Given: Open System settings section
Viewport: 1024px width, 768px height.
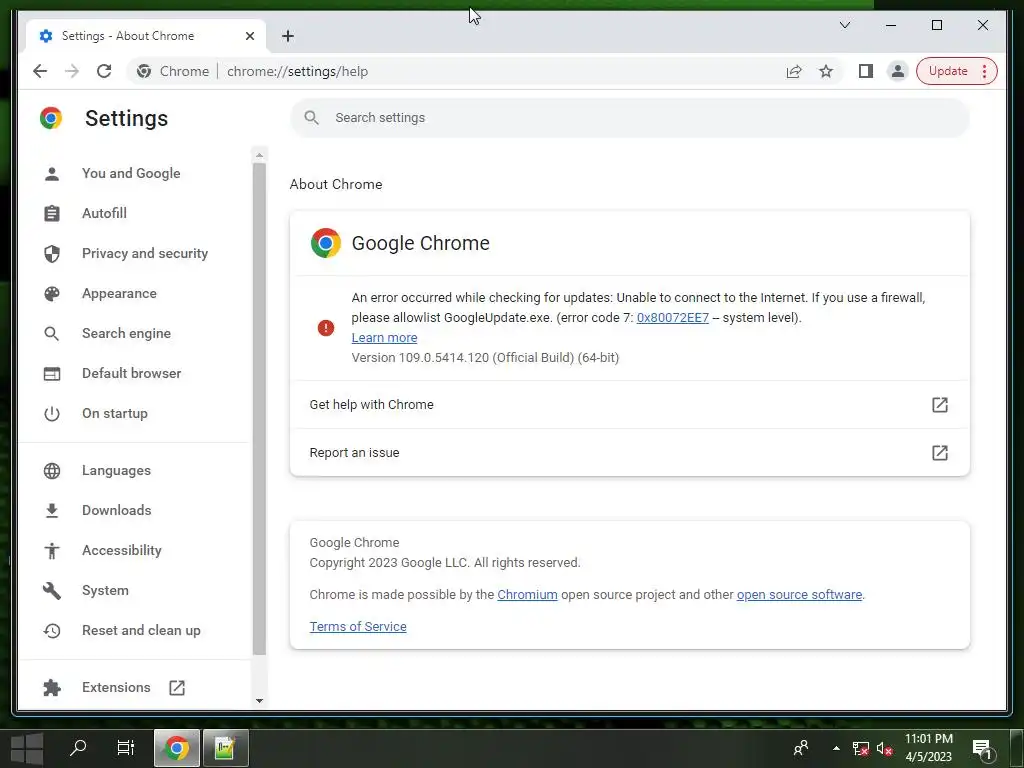Looking at the screenshot, I should [105, 590].
